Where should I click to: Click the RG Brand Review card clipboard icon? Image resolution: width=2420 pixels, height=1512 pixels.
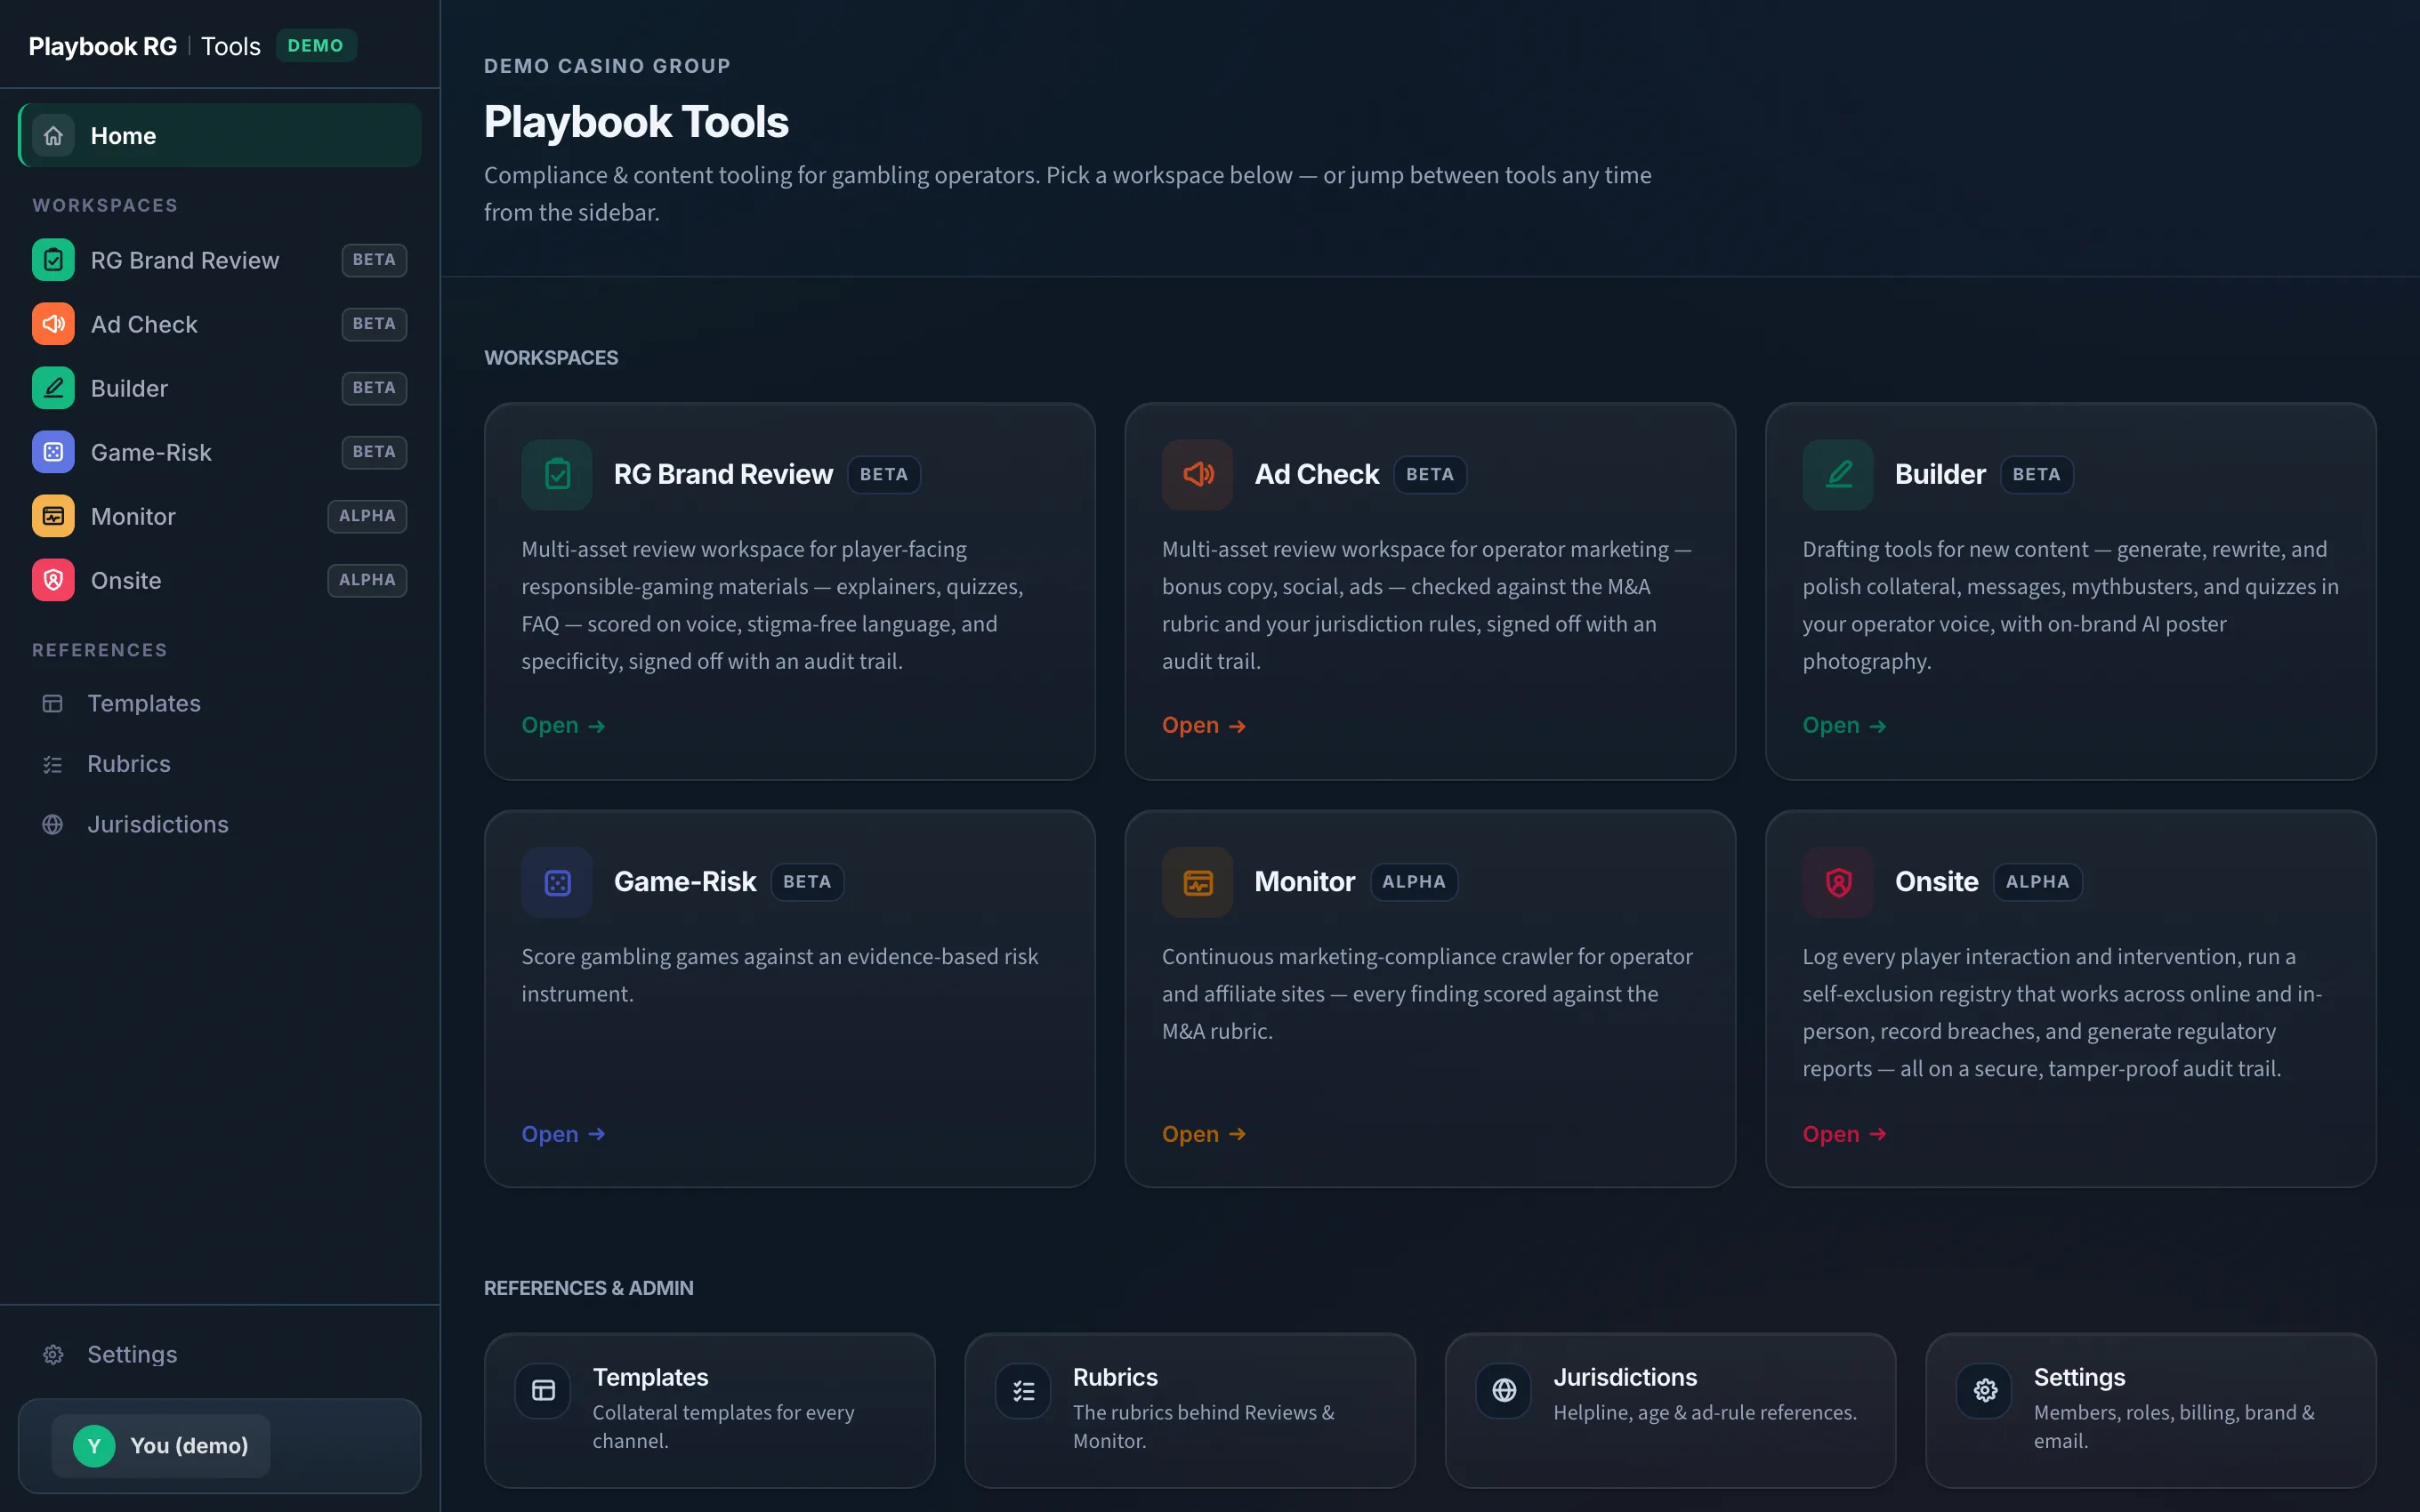(x=557, y=475)
